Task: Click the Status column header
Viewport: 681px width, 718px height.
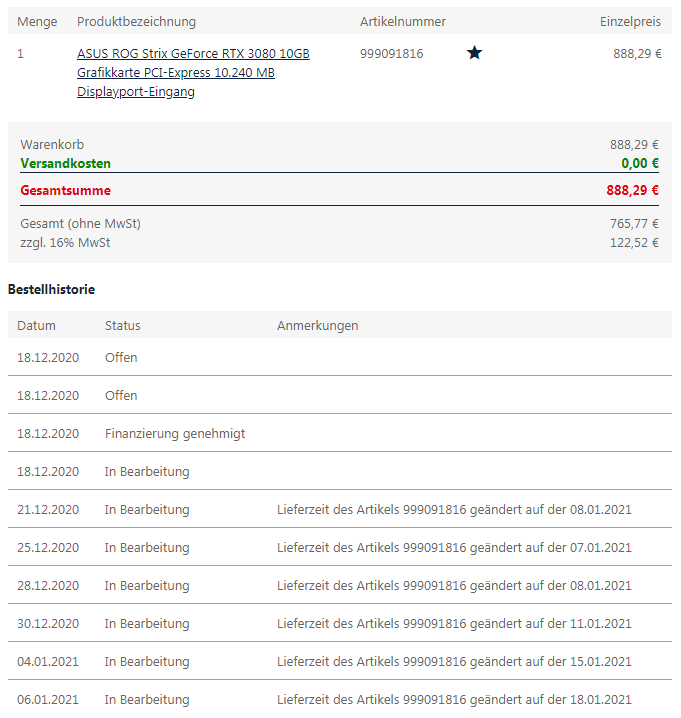Action: click(x=122, y=326)
